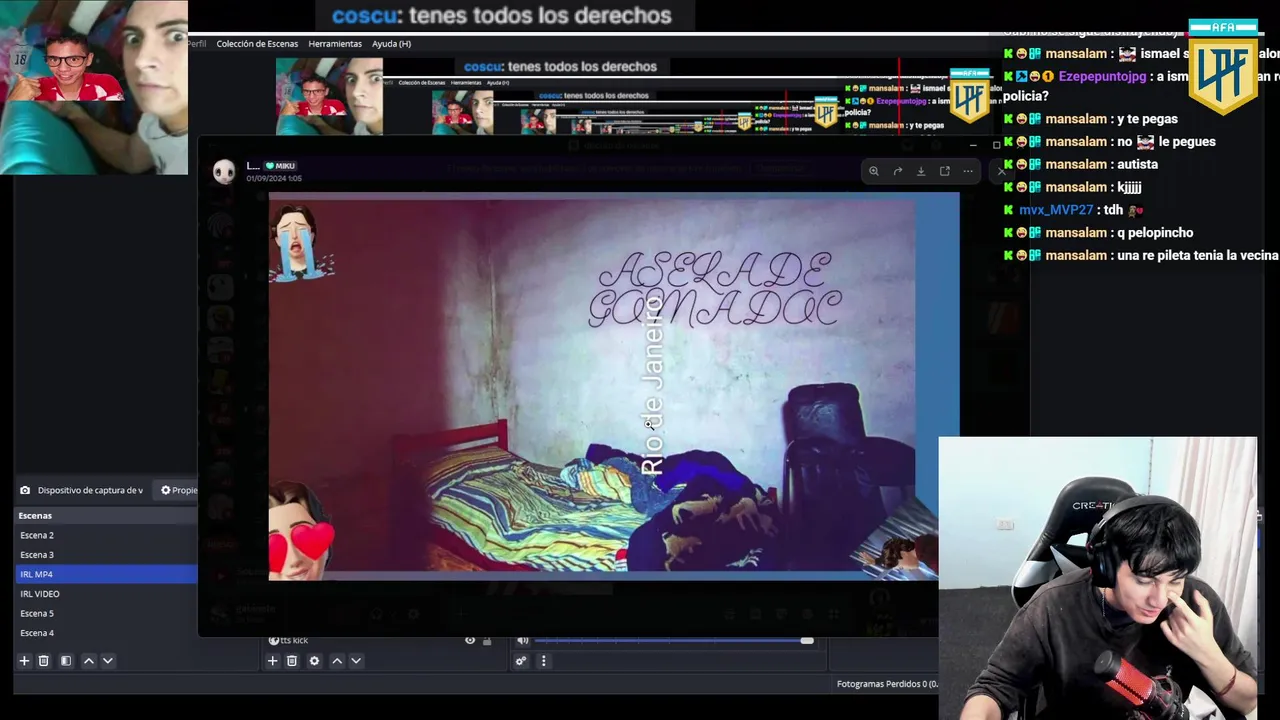Open advanced audio properties gears icon

521,661
